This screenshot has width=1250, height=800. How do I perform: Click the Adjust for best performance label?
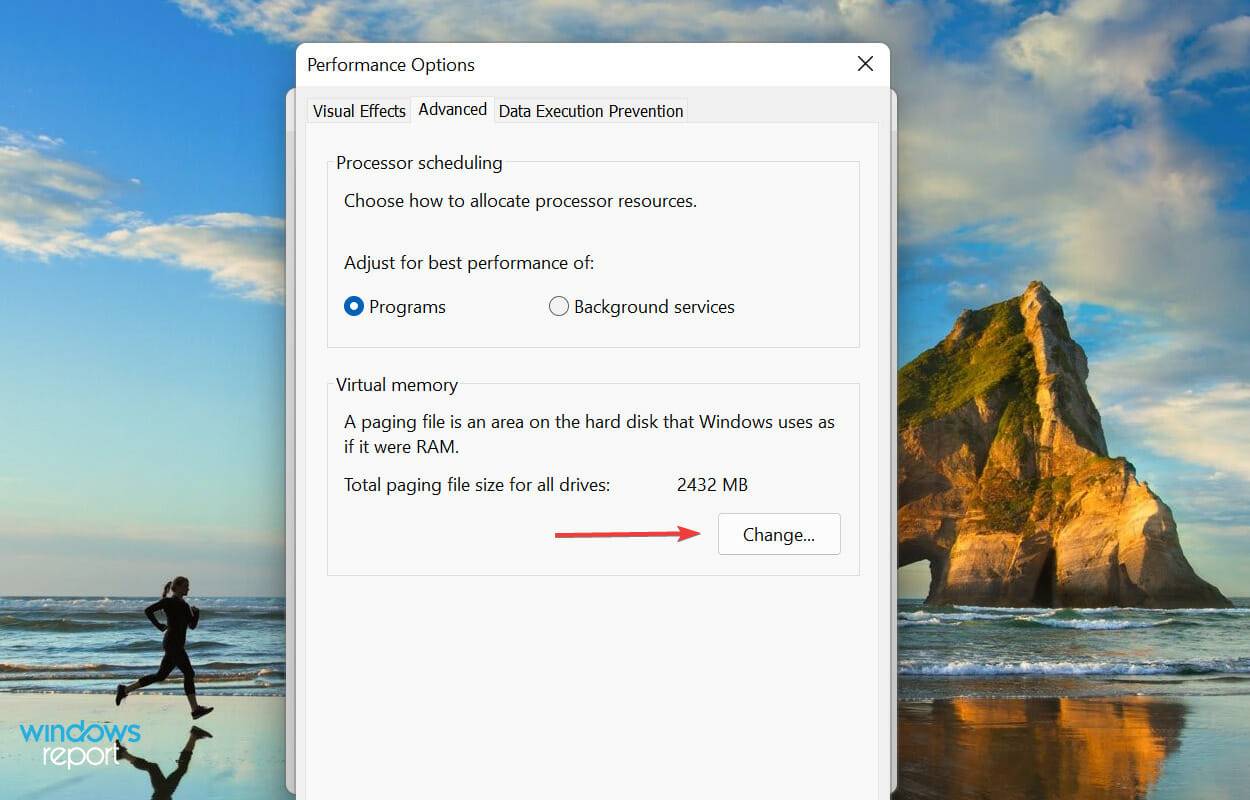point(467,262)
